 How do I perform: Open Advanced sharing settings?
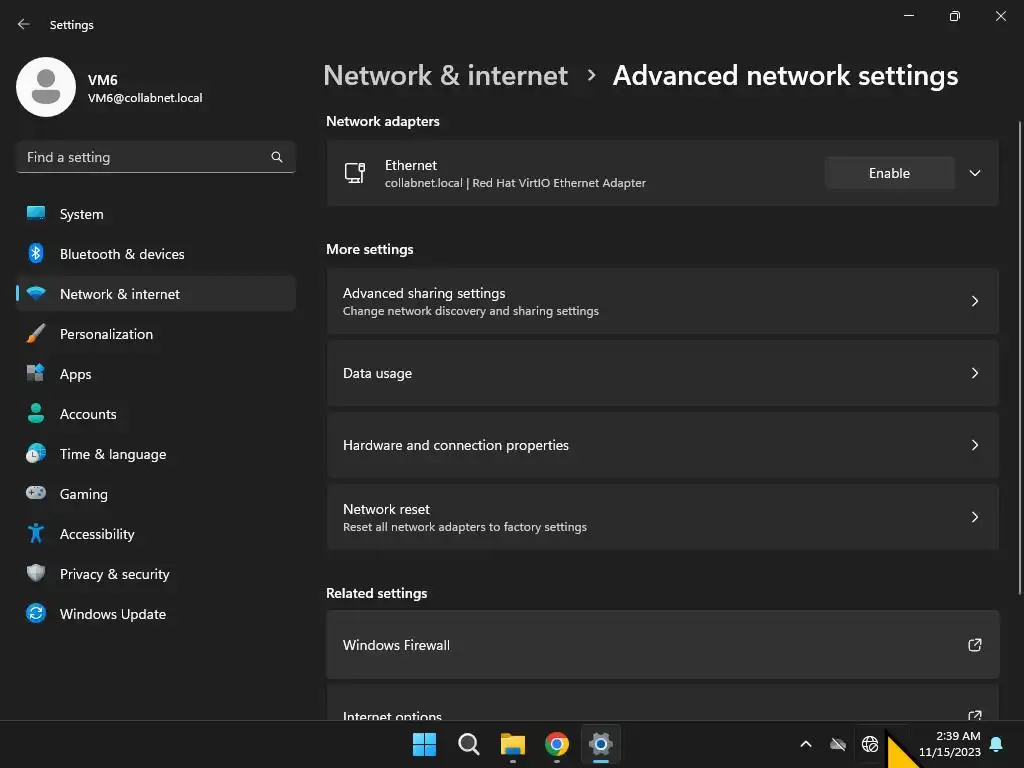[662, 301]
